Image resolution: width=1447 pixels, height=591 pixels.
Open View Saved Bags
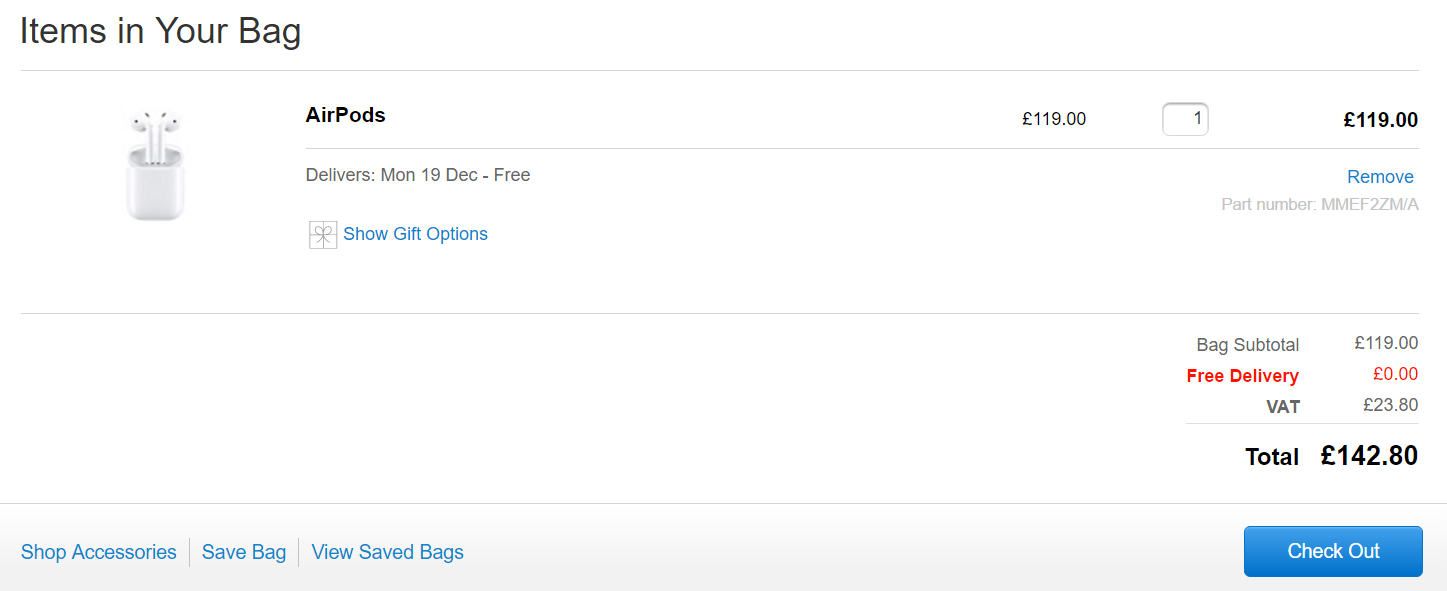[x=387, y=552]
